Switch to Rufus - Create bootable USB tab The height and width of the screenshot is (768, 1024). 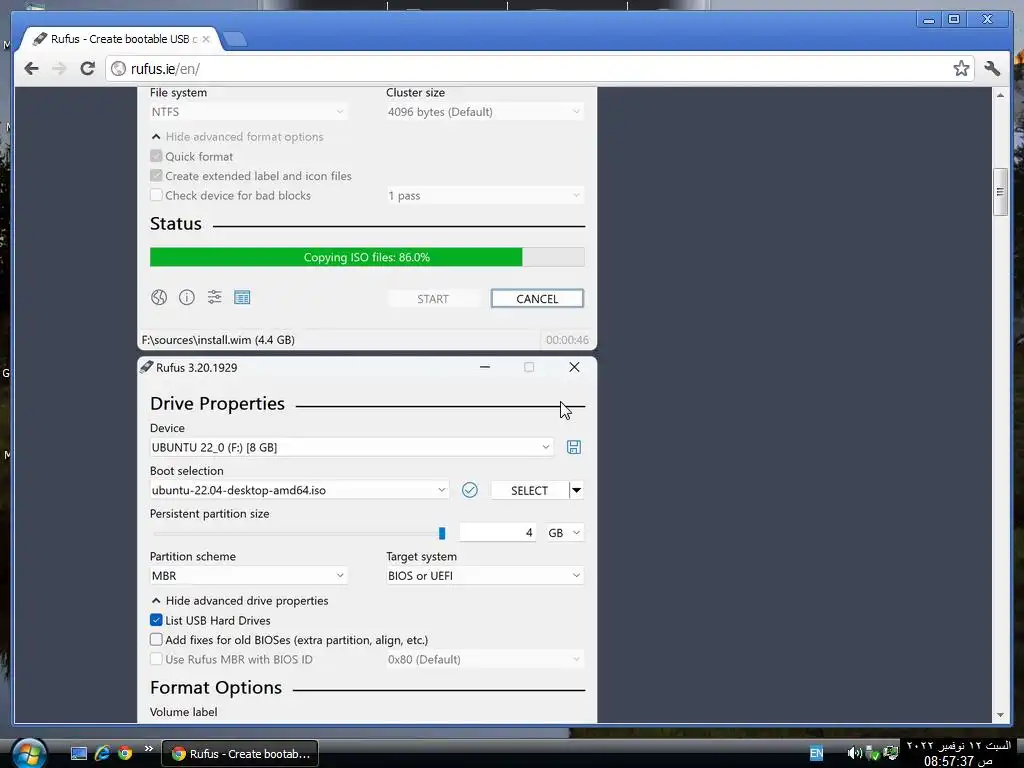(x=121, y=39)
